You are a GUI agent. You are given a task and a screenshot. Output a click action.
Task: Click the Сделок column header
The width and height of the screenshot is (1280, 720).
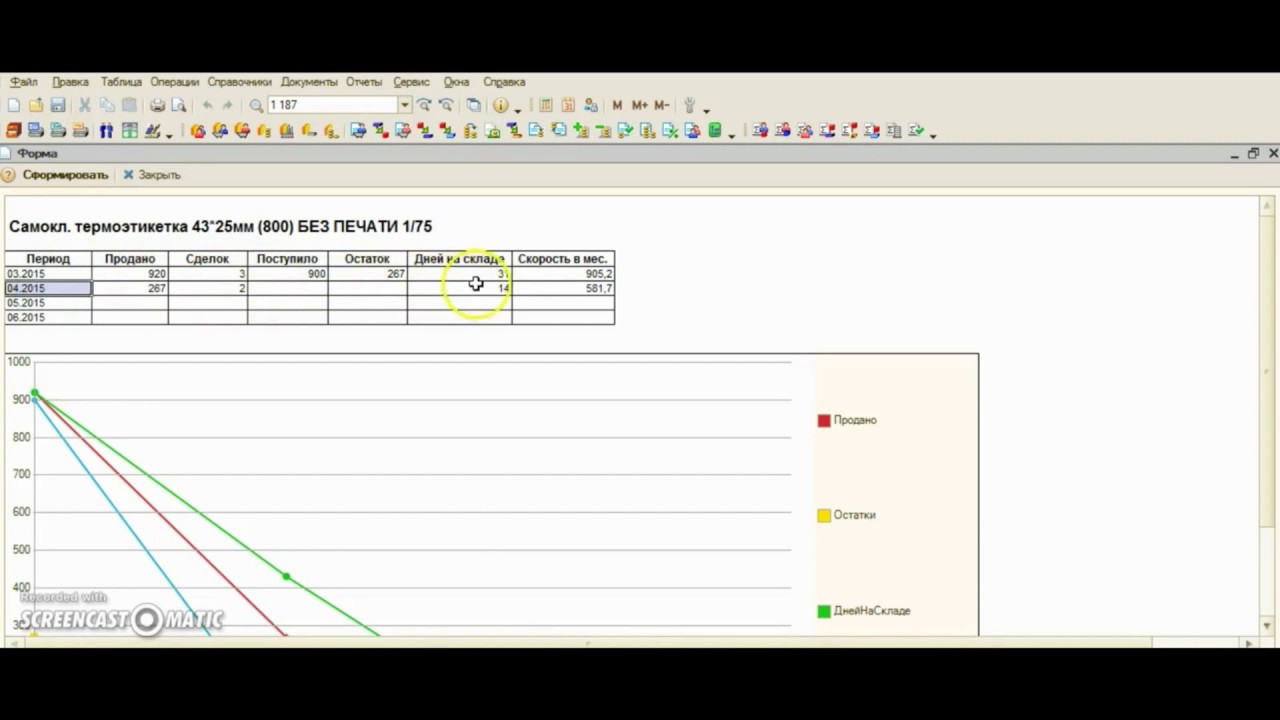pos(208,259)
